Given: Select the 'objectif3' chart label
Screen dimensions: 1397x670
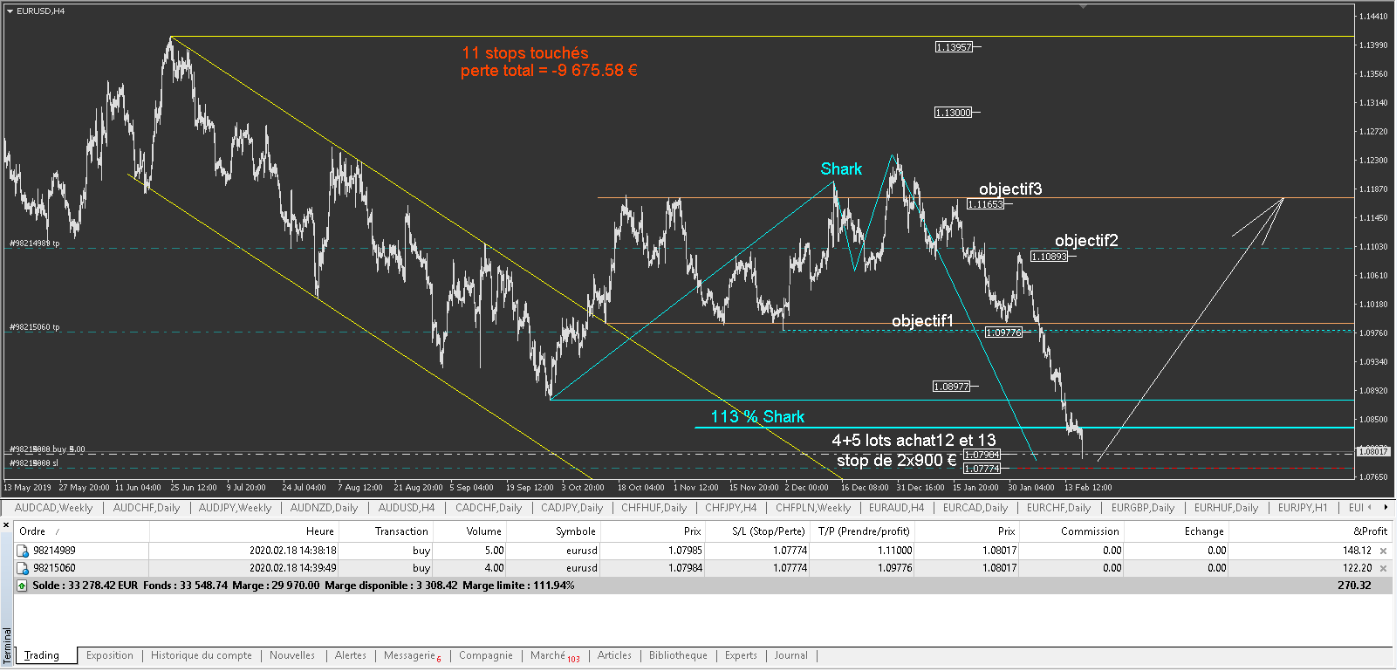Looking at the screenshot, I should click(x=1011, y=189).
